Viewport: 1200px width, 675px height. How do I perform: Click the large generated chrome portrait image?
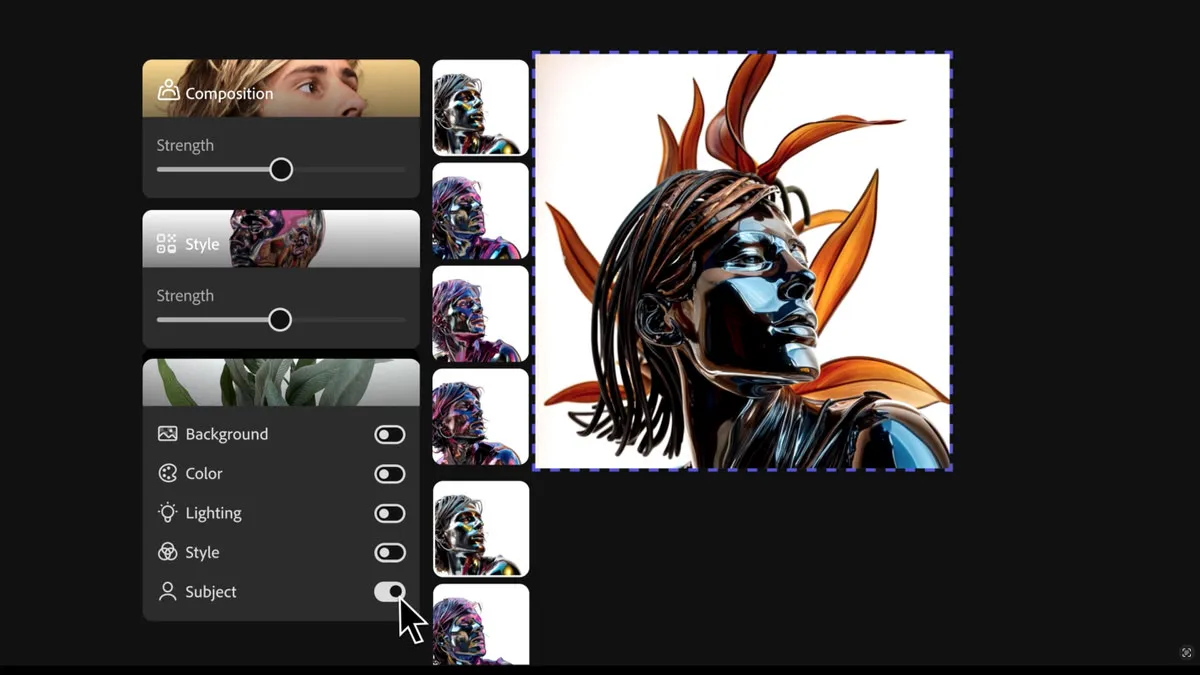(743, 261)
